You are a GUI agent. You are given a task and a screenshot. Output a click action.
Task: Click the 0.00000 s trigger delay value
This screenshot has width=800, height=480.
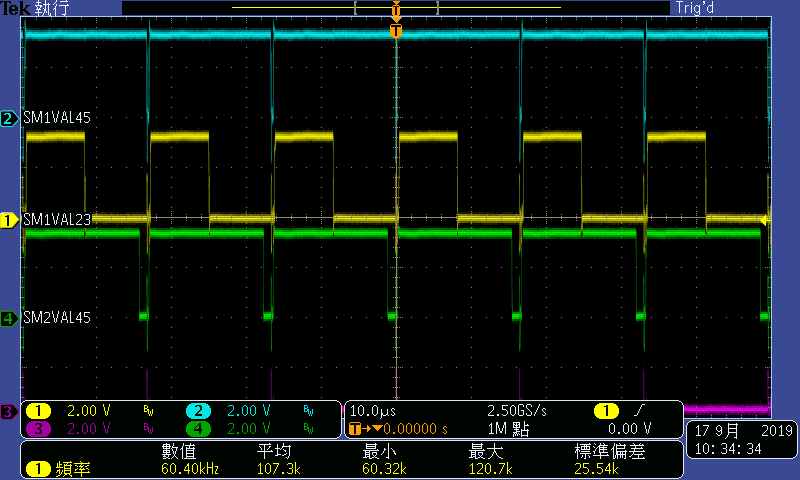415,428
